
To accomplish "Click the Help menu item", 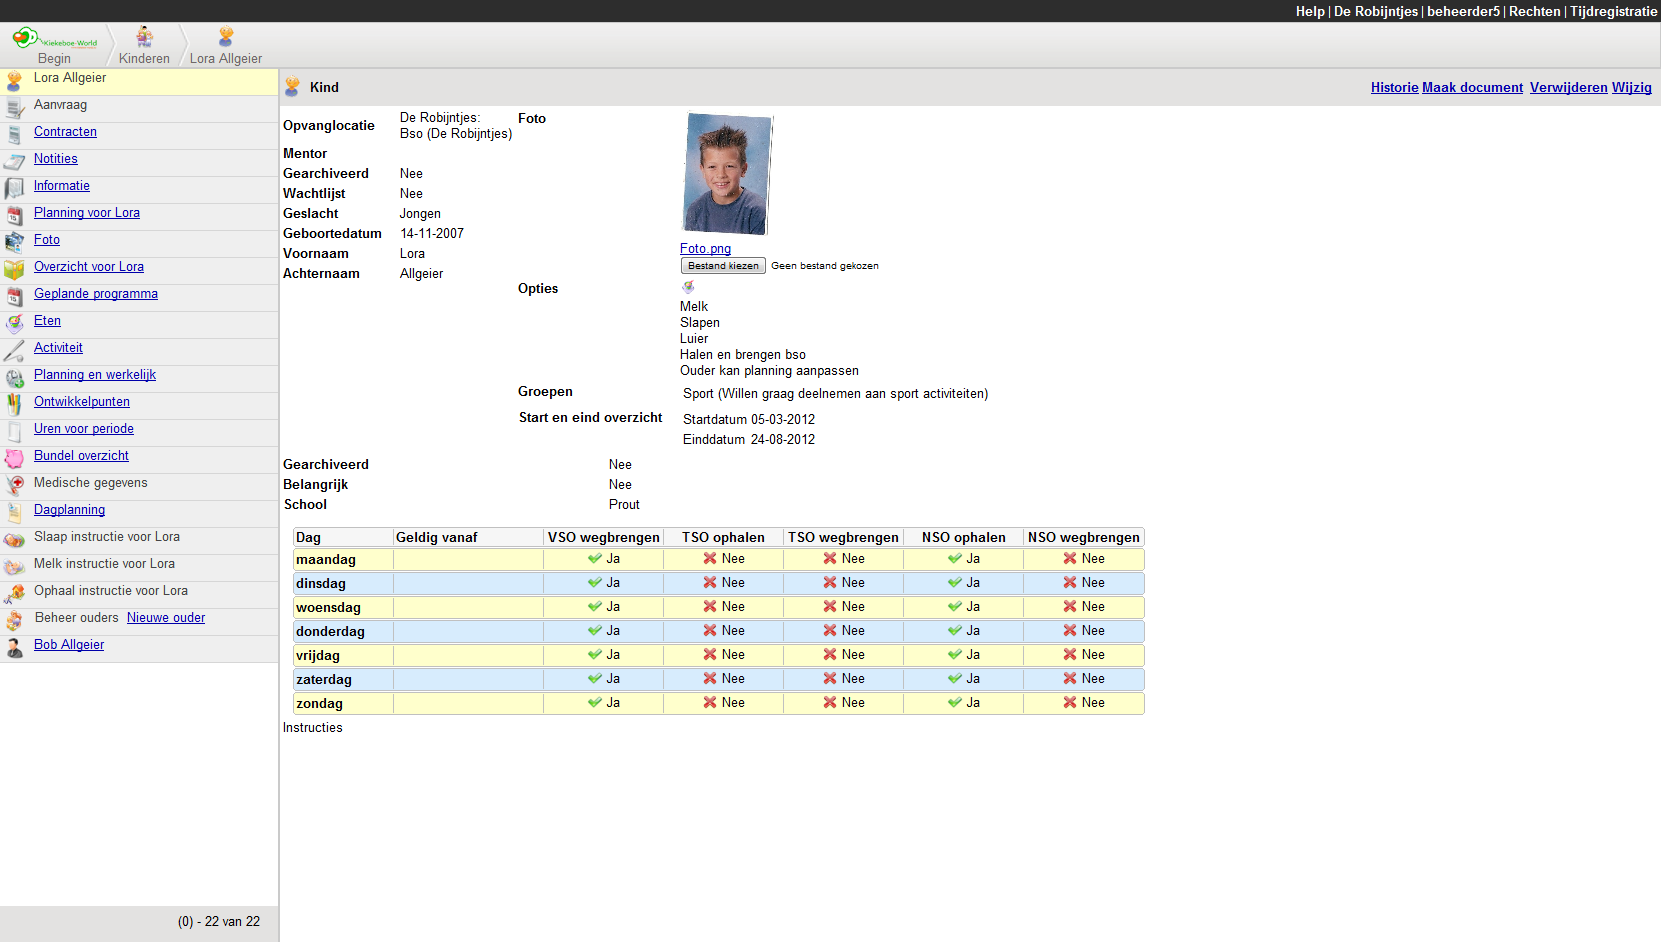I will (1309, 11).
